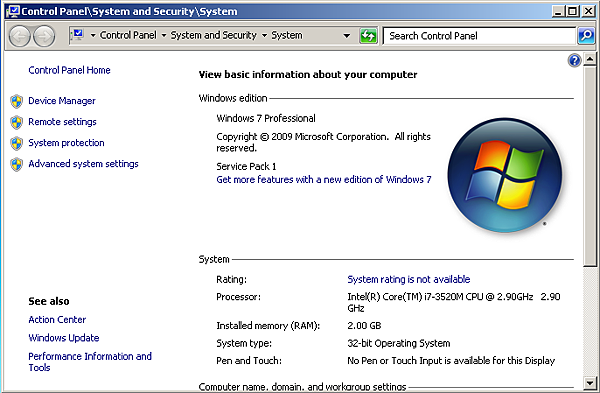Image resolution: width=600 pixels, height=393 pixels.
Task: Refresh the page with the green arrows button
Action: click(x=368, y=36)
